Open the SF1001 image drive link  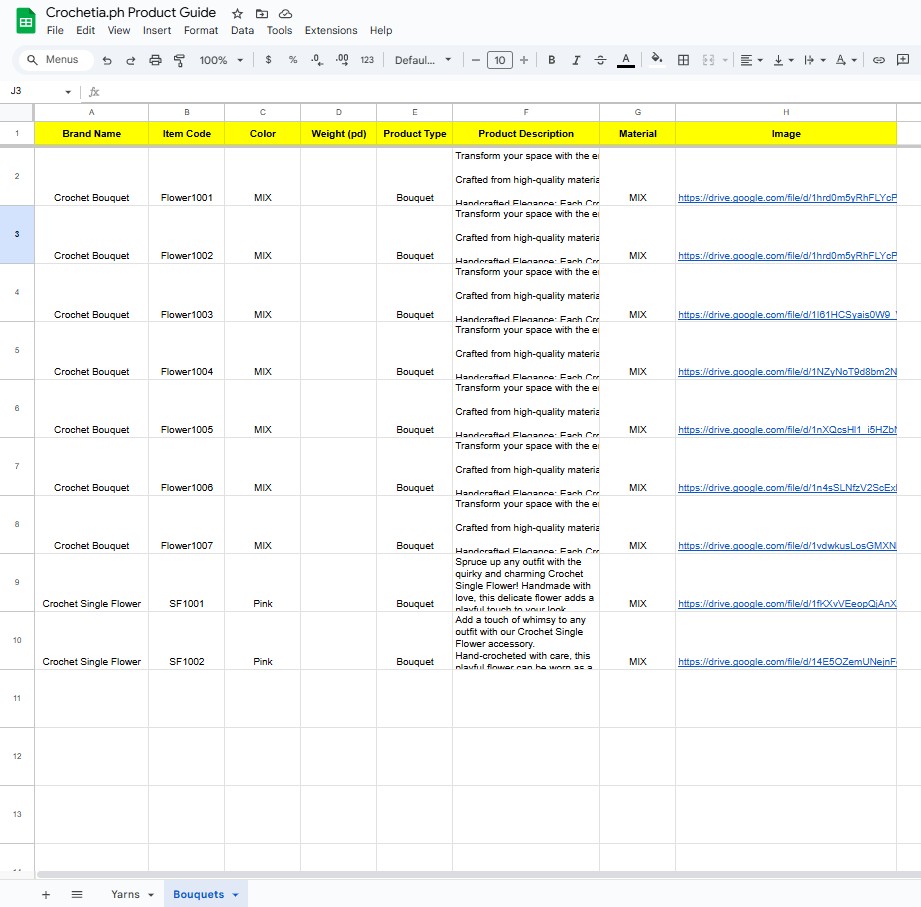point(787,603)
